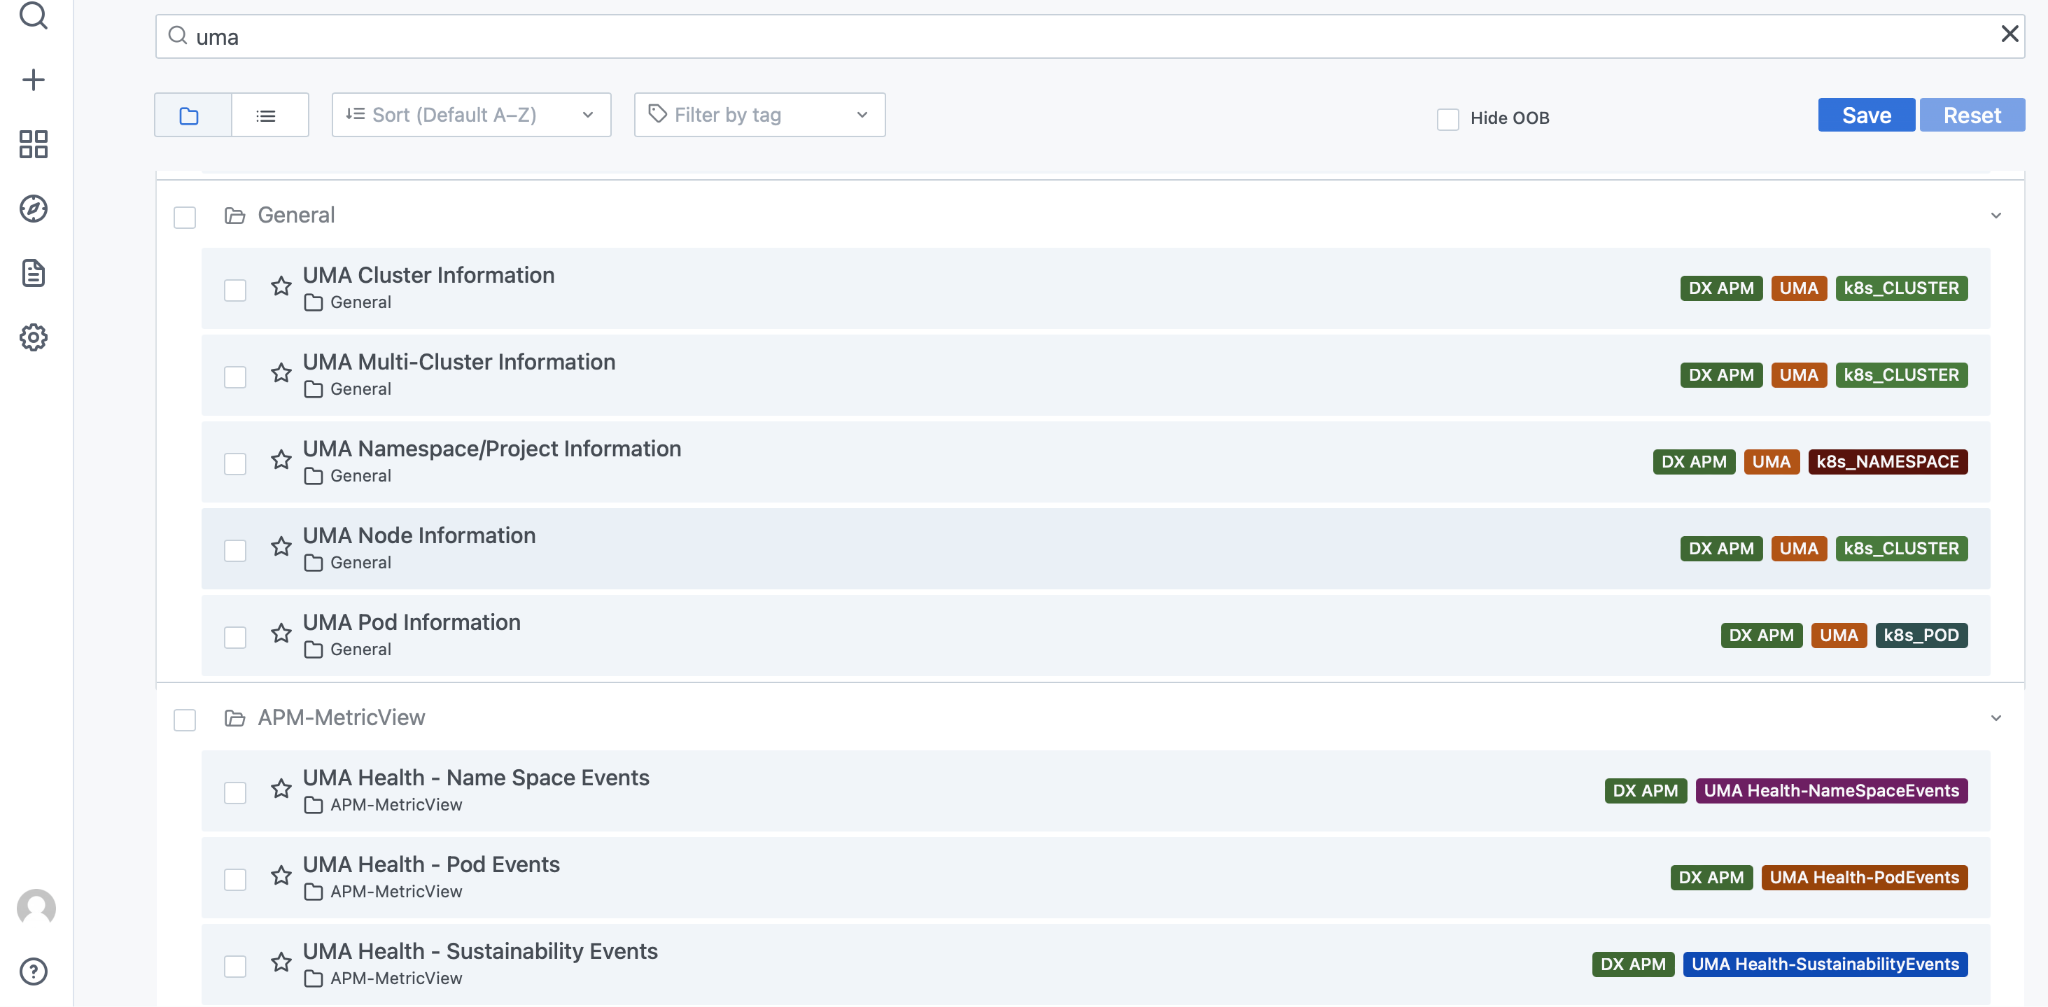Viewport: 2048px width, 1007px height.
Task: Open the search panel in the sidebar
Action: click(x=34, y=16)
